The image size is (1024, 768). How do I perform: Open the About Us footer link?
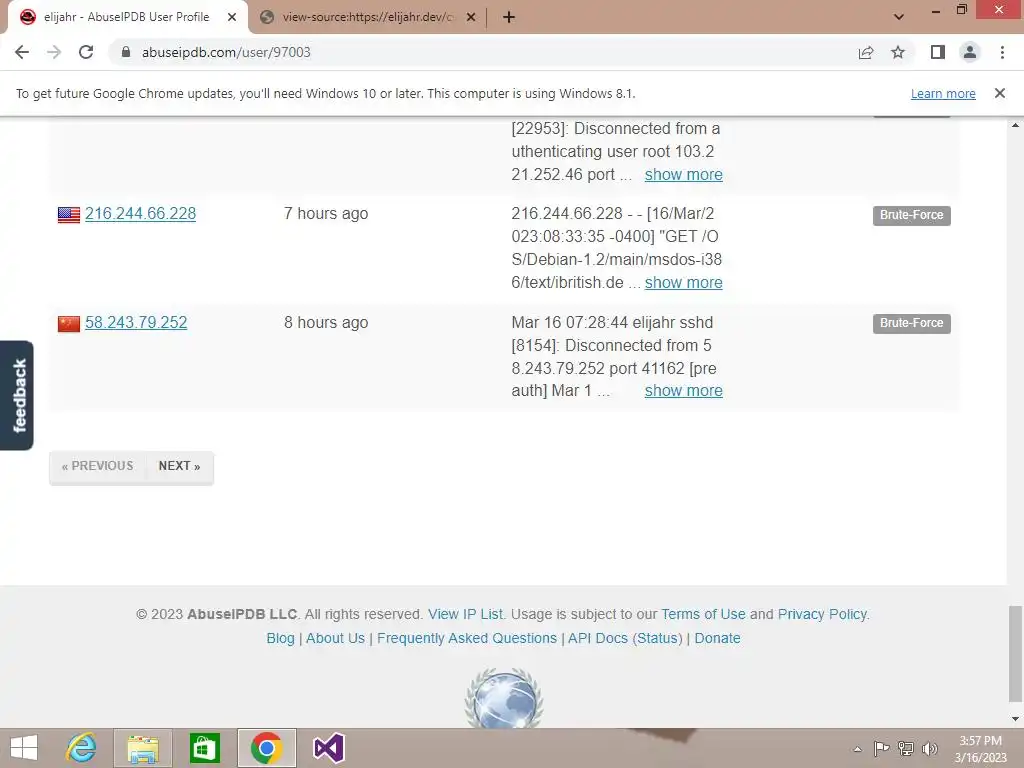(x=335, y=639)
